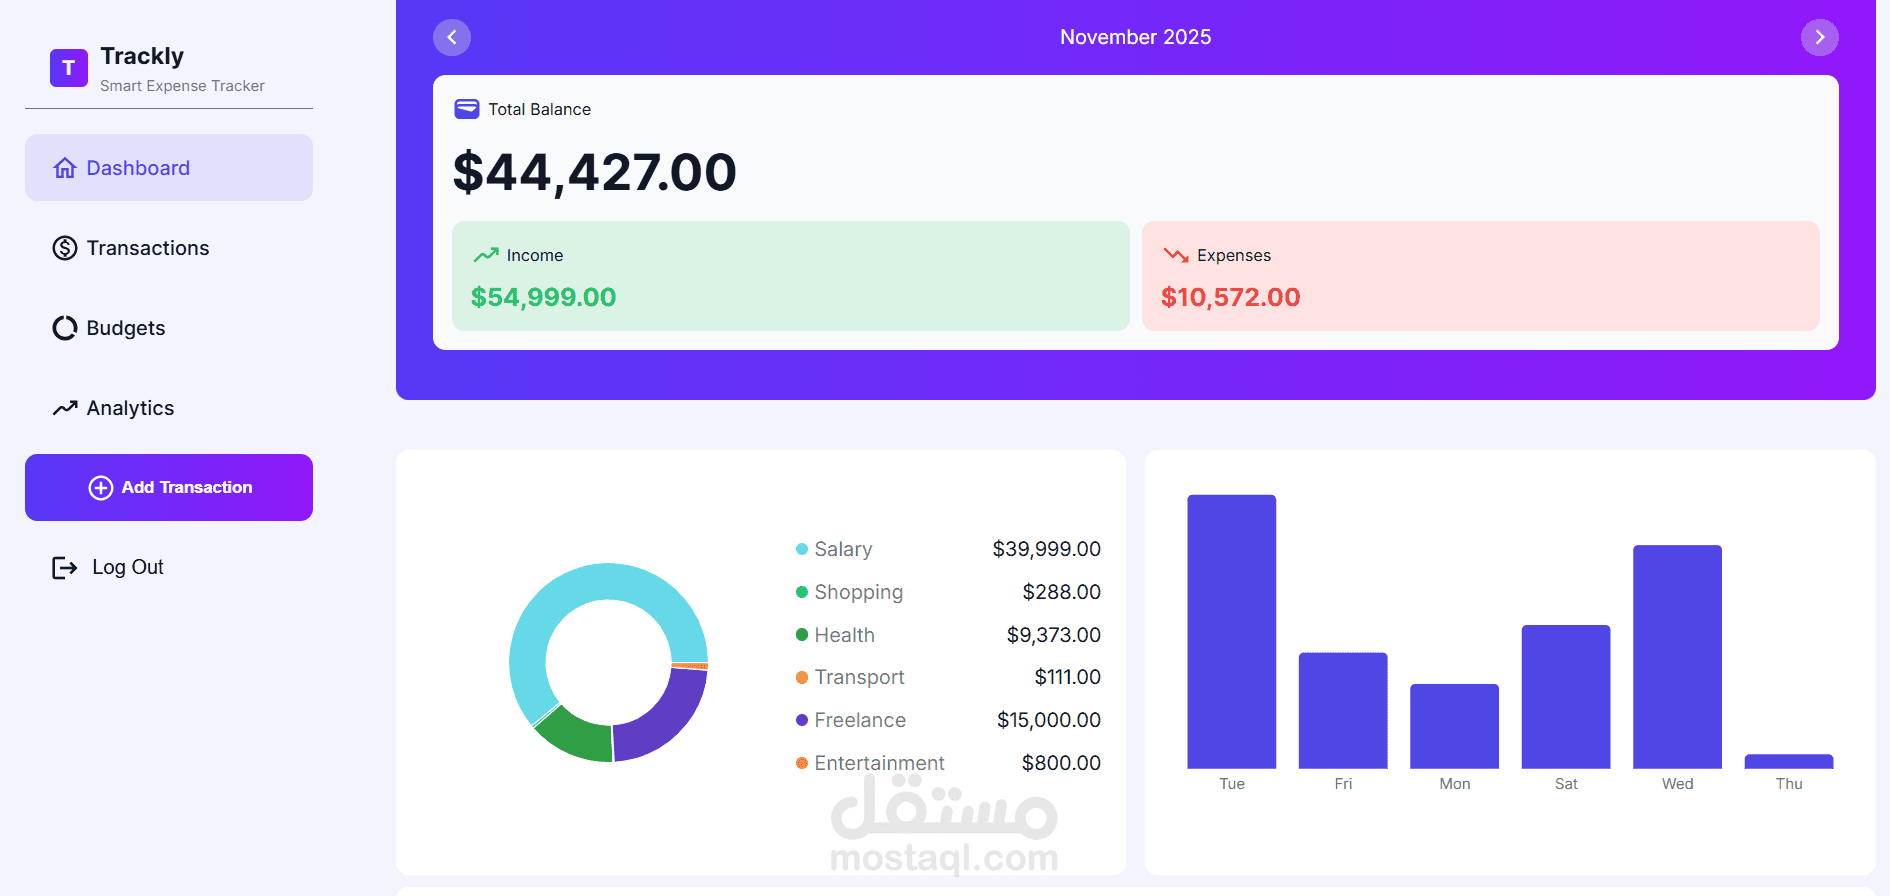
Task: Click the Transport legend color dot
Action: 802,677
